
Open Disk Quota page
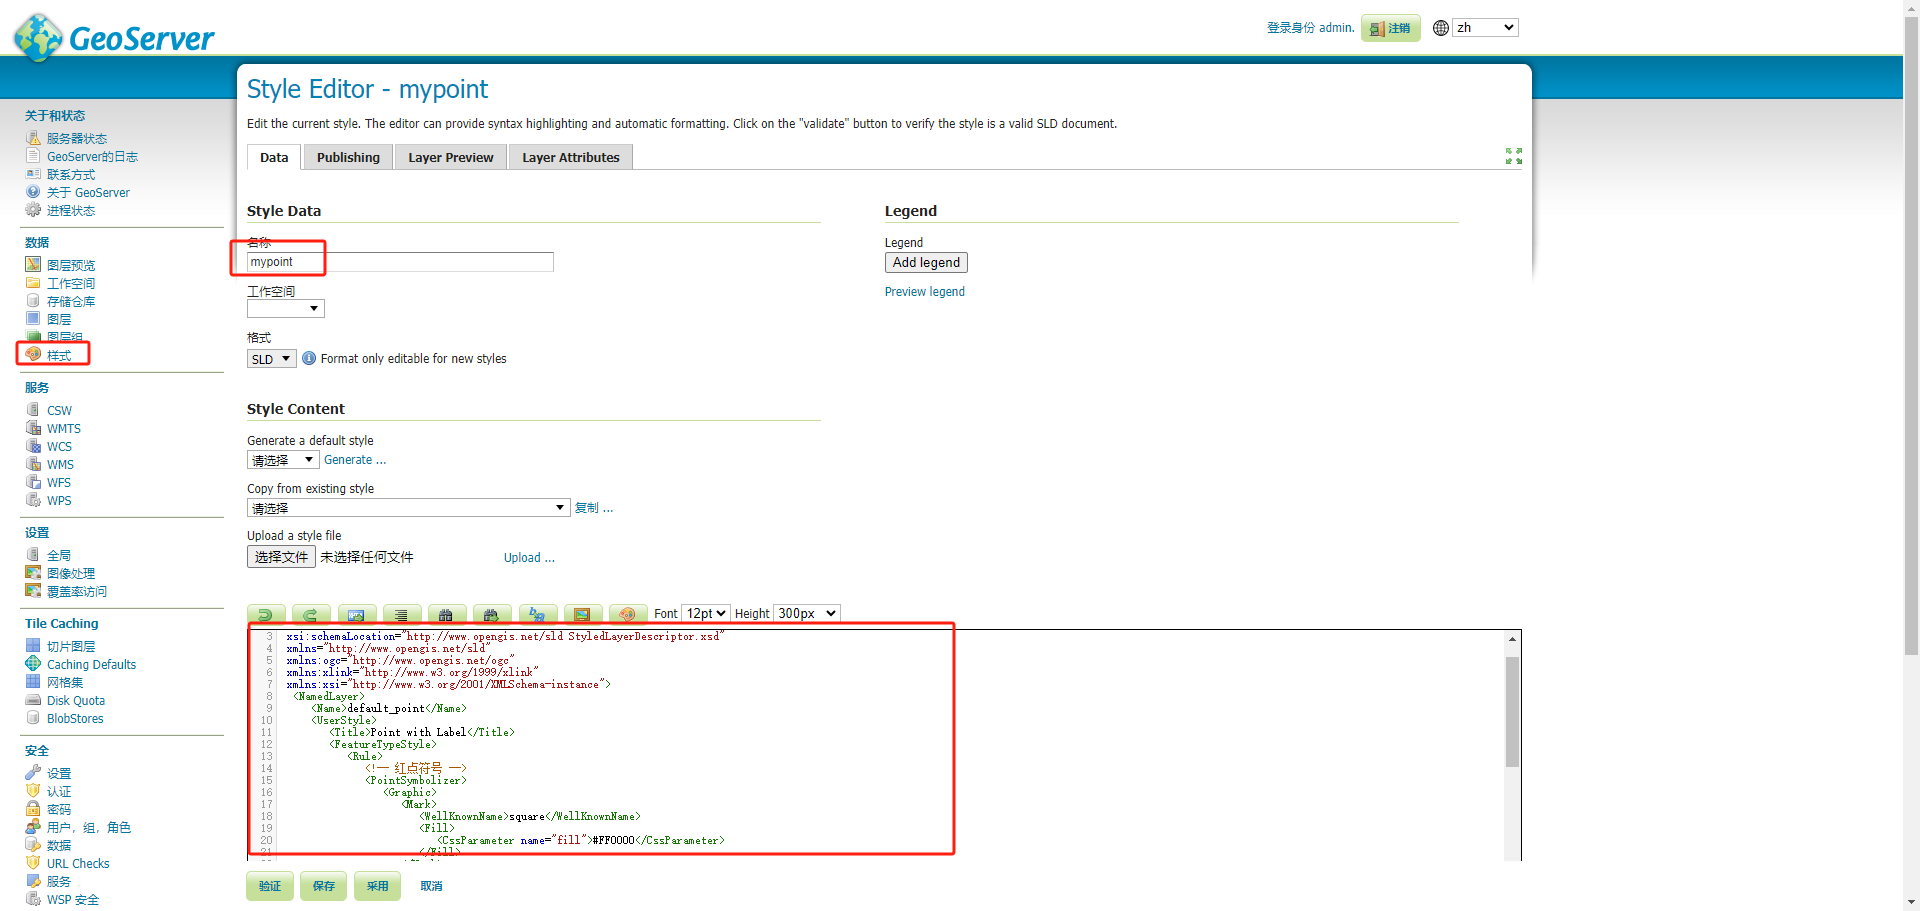point(76,701)
